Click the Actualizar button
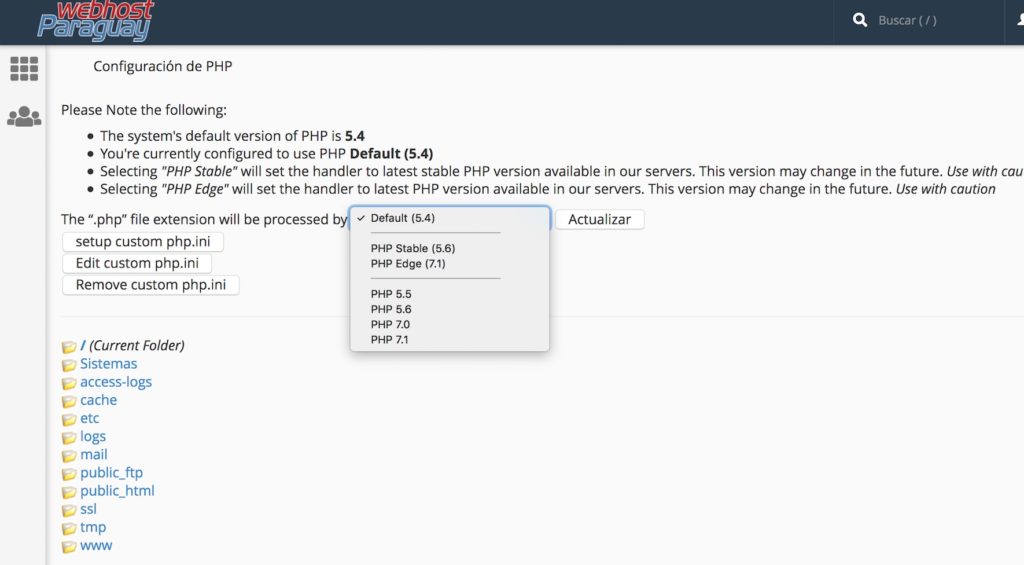Image resolution: width=1024 pixels, height=565 pixels. point(600,219)
